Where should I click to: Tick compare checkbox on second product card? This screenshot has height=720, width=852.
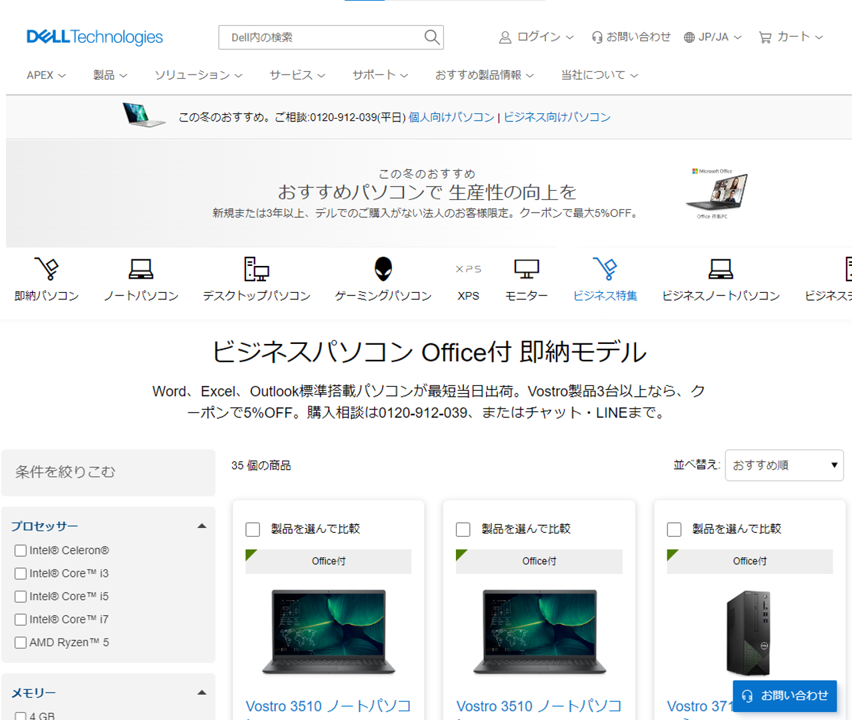[x=463, y=529]
